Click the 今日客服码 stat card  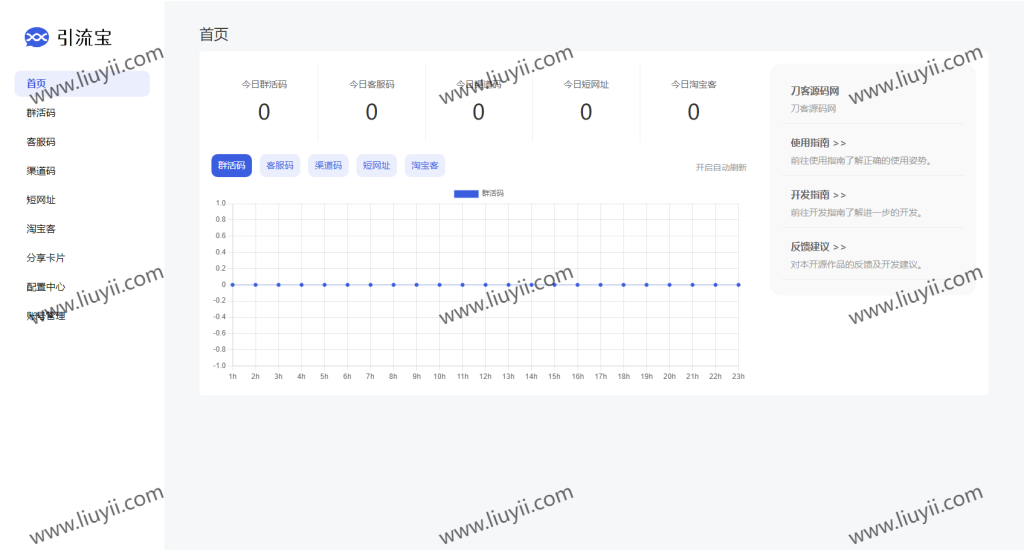[372, 101]
